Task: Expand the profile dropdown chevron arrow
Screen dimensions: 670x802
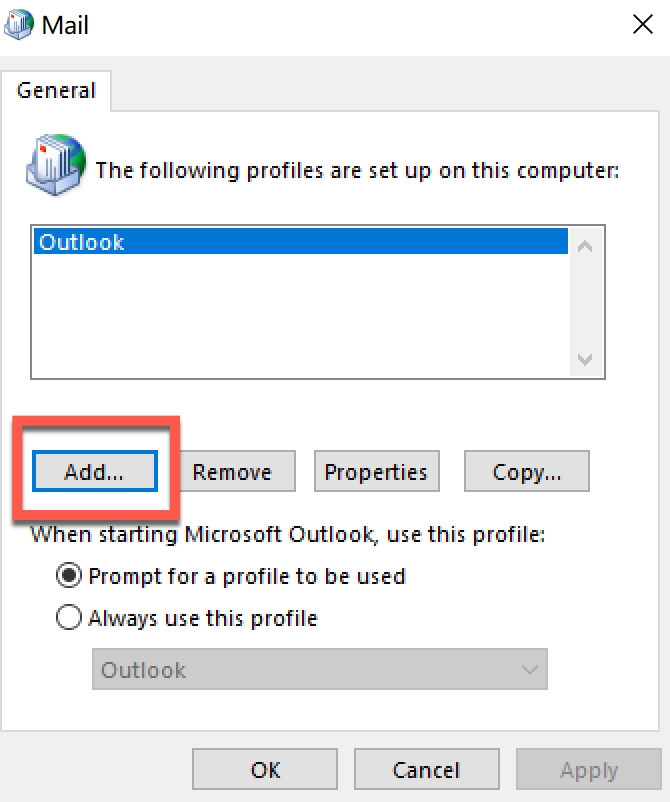Action: pos(529,670)
